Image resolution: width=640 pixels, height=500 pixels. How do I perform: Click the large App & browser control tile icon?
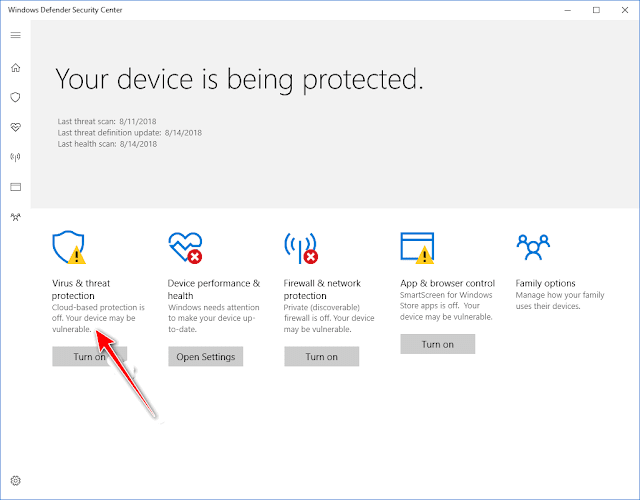[x=417, y=248]
